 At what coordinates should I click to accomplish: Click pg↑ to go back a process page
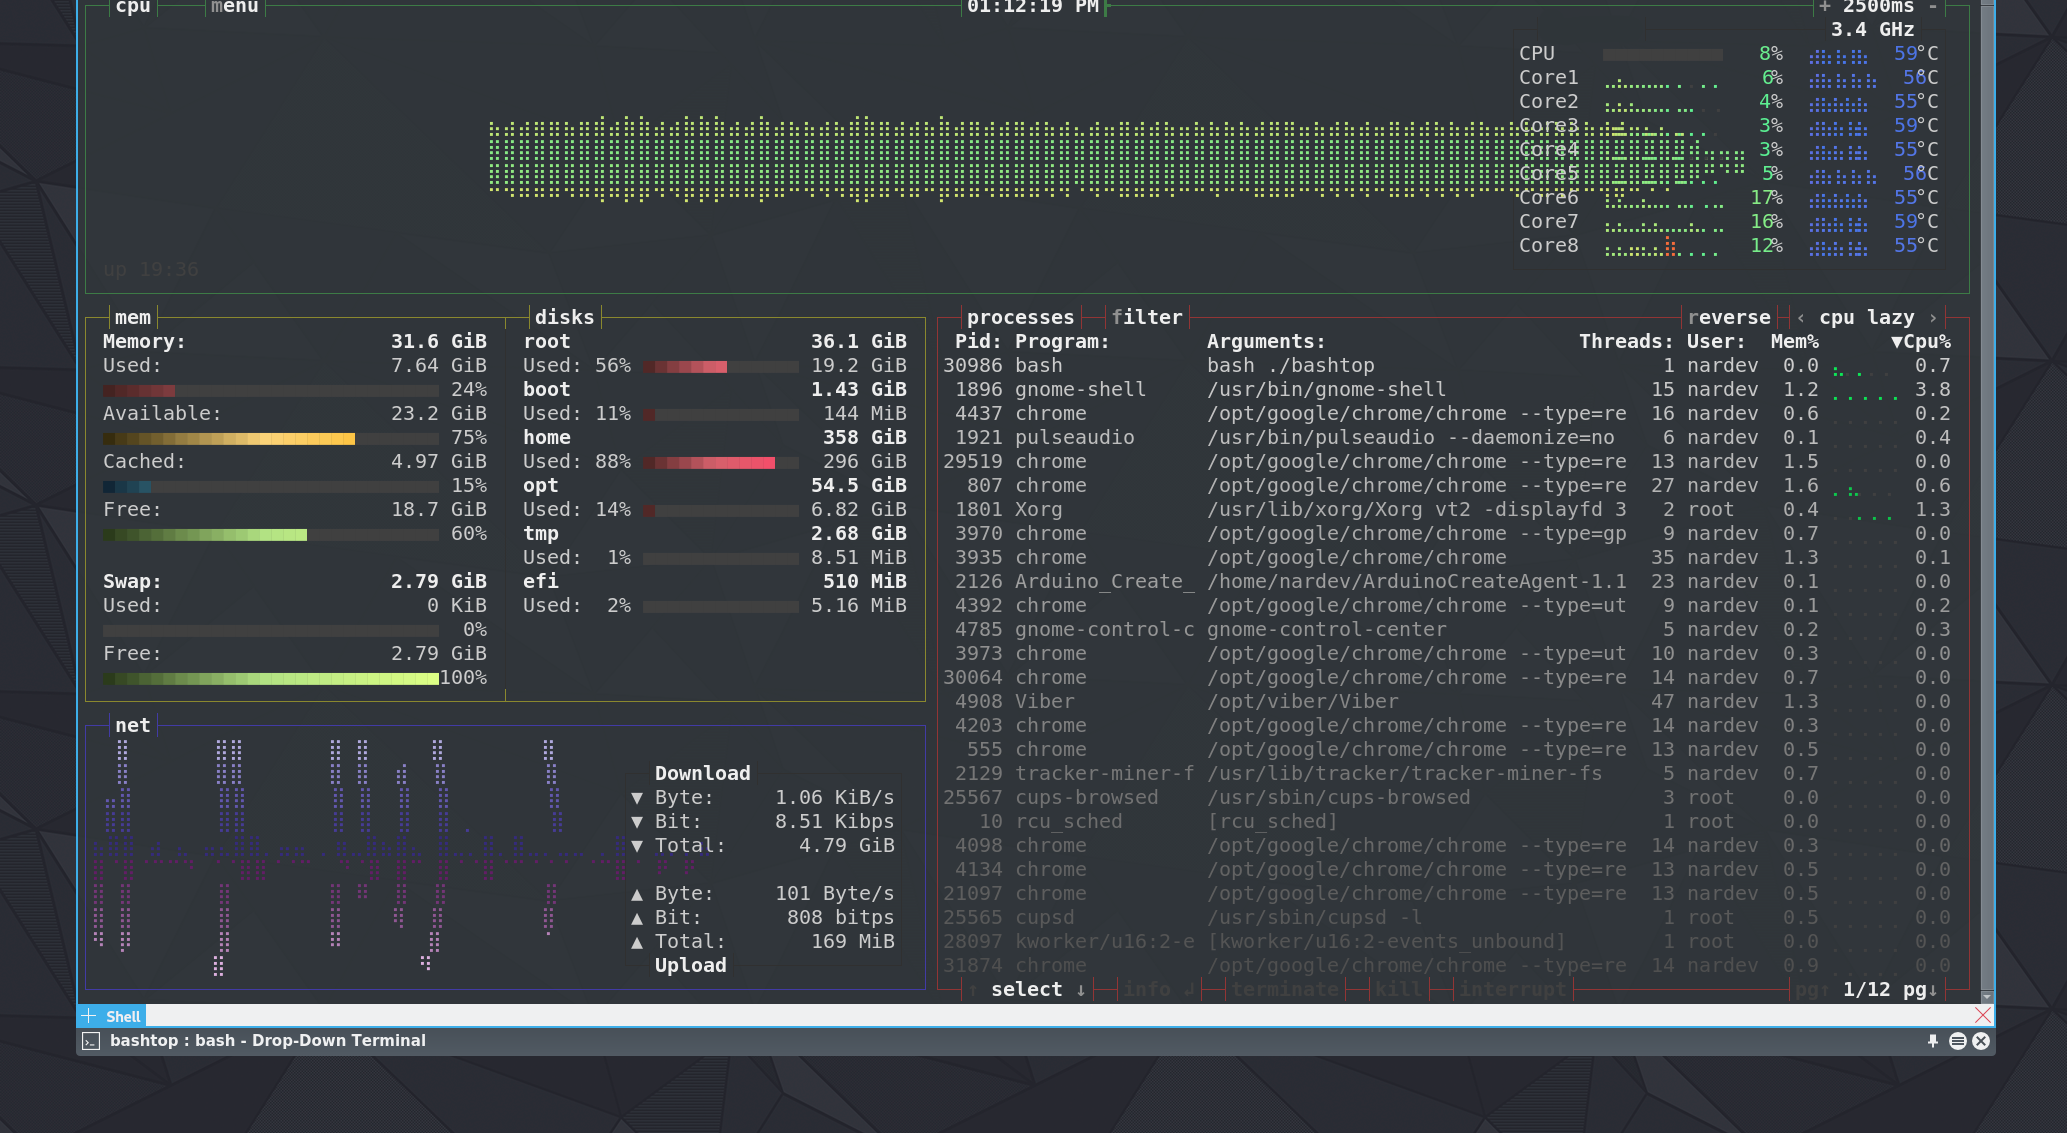[x=1811, y=989]
